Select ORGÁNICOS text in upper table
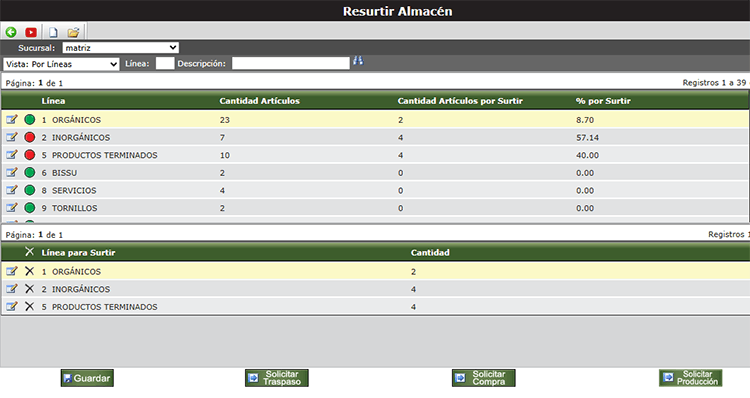This screenshot has height=398, width=750. [x=77, y=120]
